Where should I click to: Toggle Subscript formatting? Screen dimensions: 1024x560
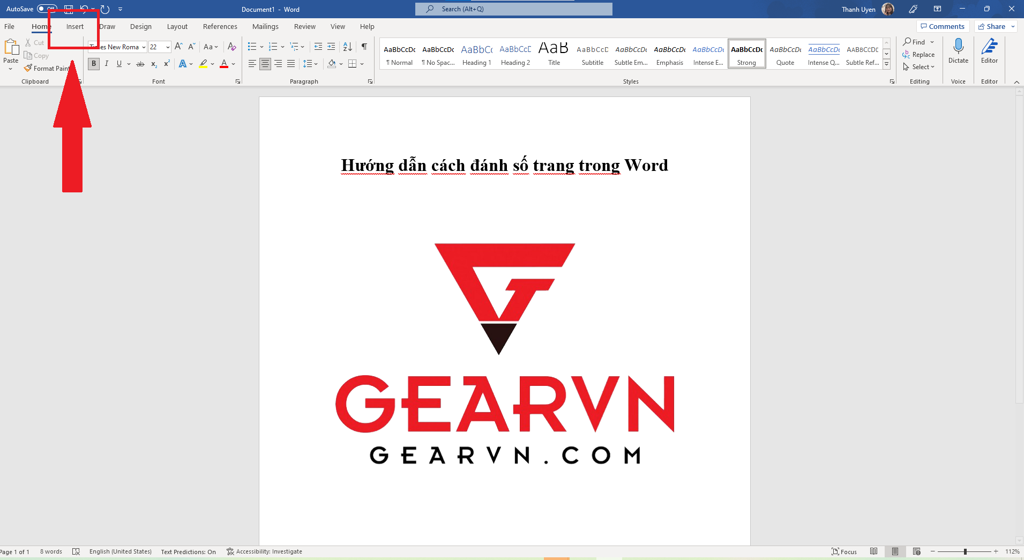(x=153, y=64)
